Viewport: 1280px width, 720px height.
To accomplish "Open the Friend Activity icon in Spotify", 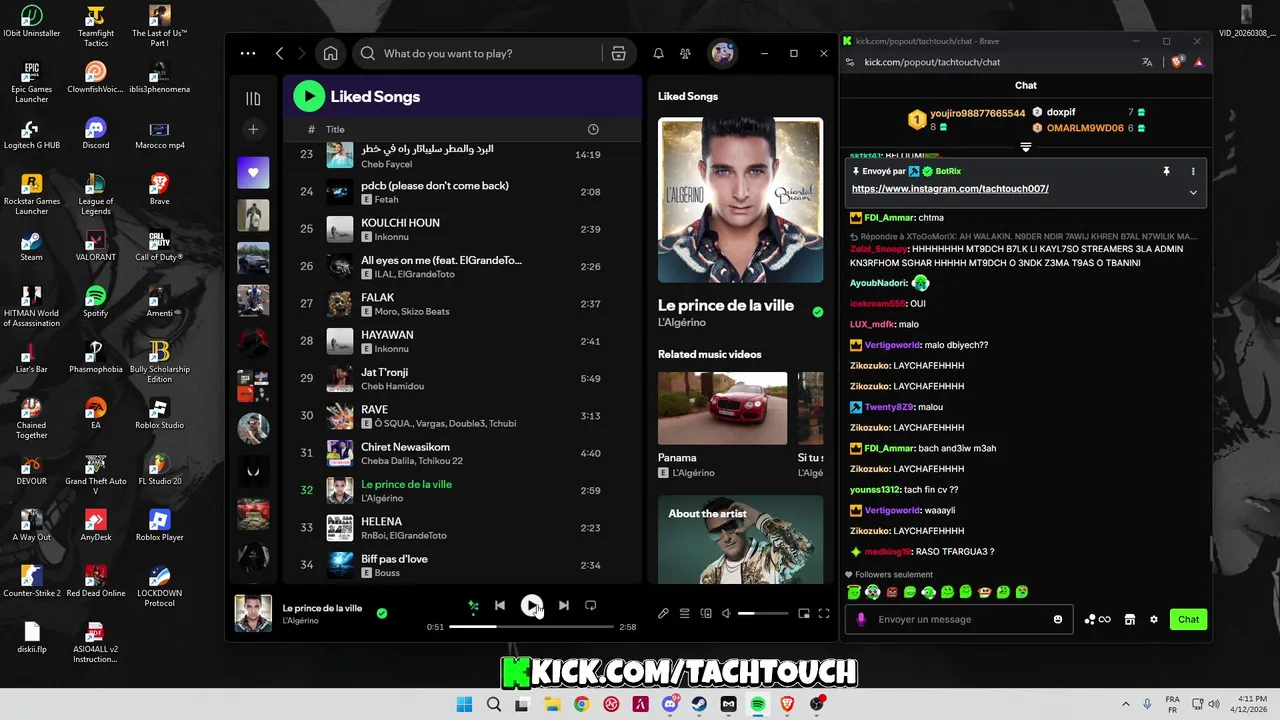I will pos(685,54).
